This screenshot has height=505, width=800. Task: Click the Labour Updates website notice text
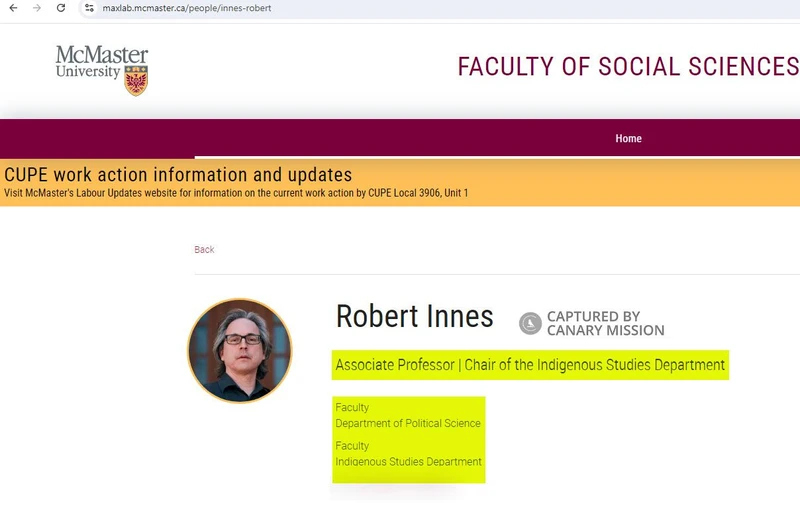pos(236,193)
